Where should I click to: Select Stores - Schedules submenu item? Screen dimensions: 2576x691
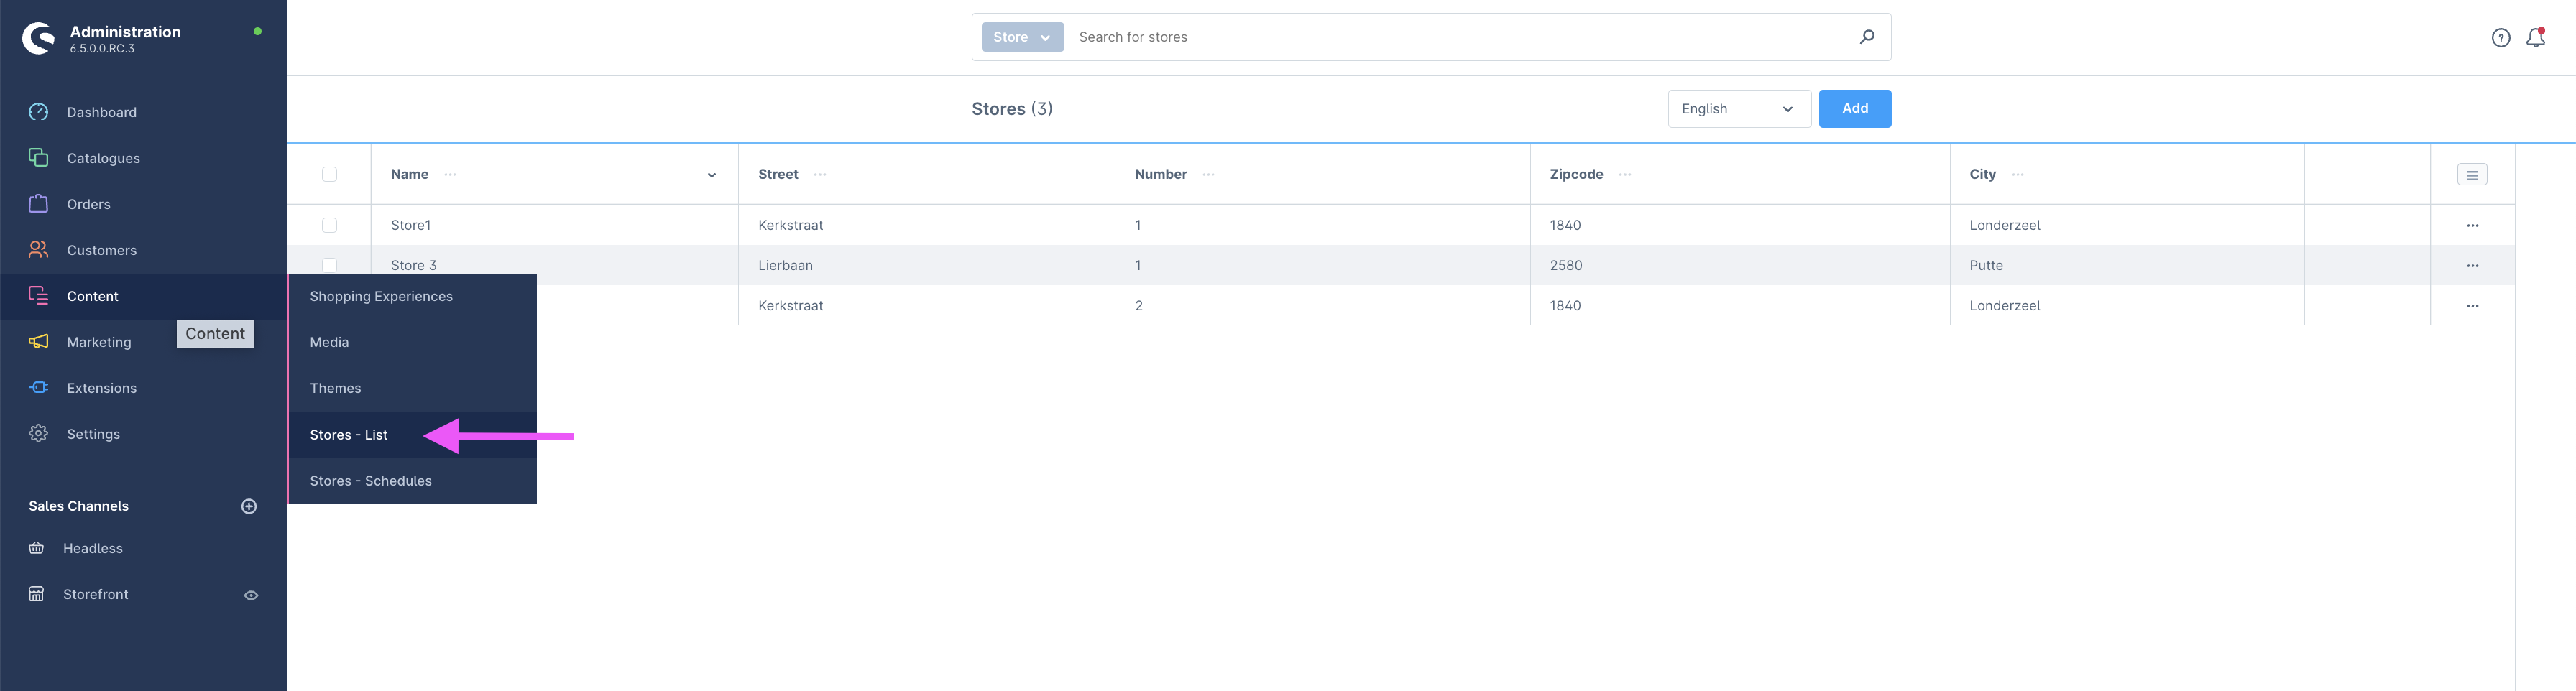pyautogui.click(x=370, y=481)
